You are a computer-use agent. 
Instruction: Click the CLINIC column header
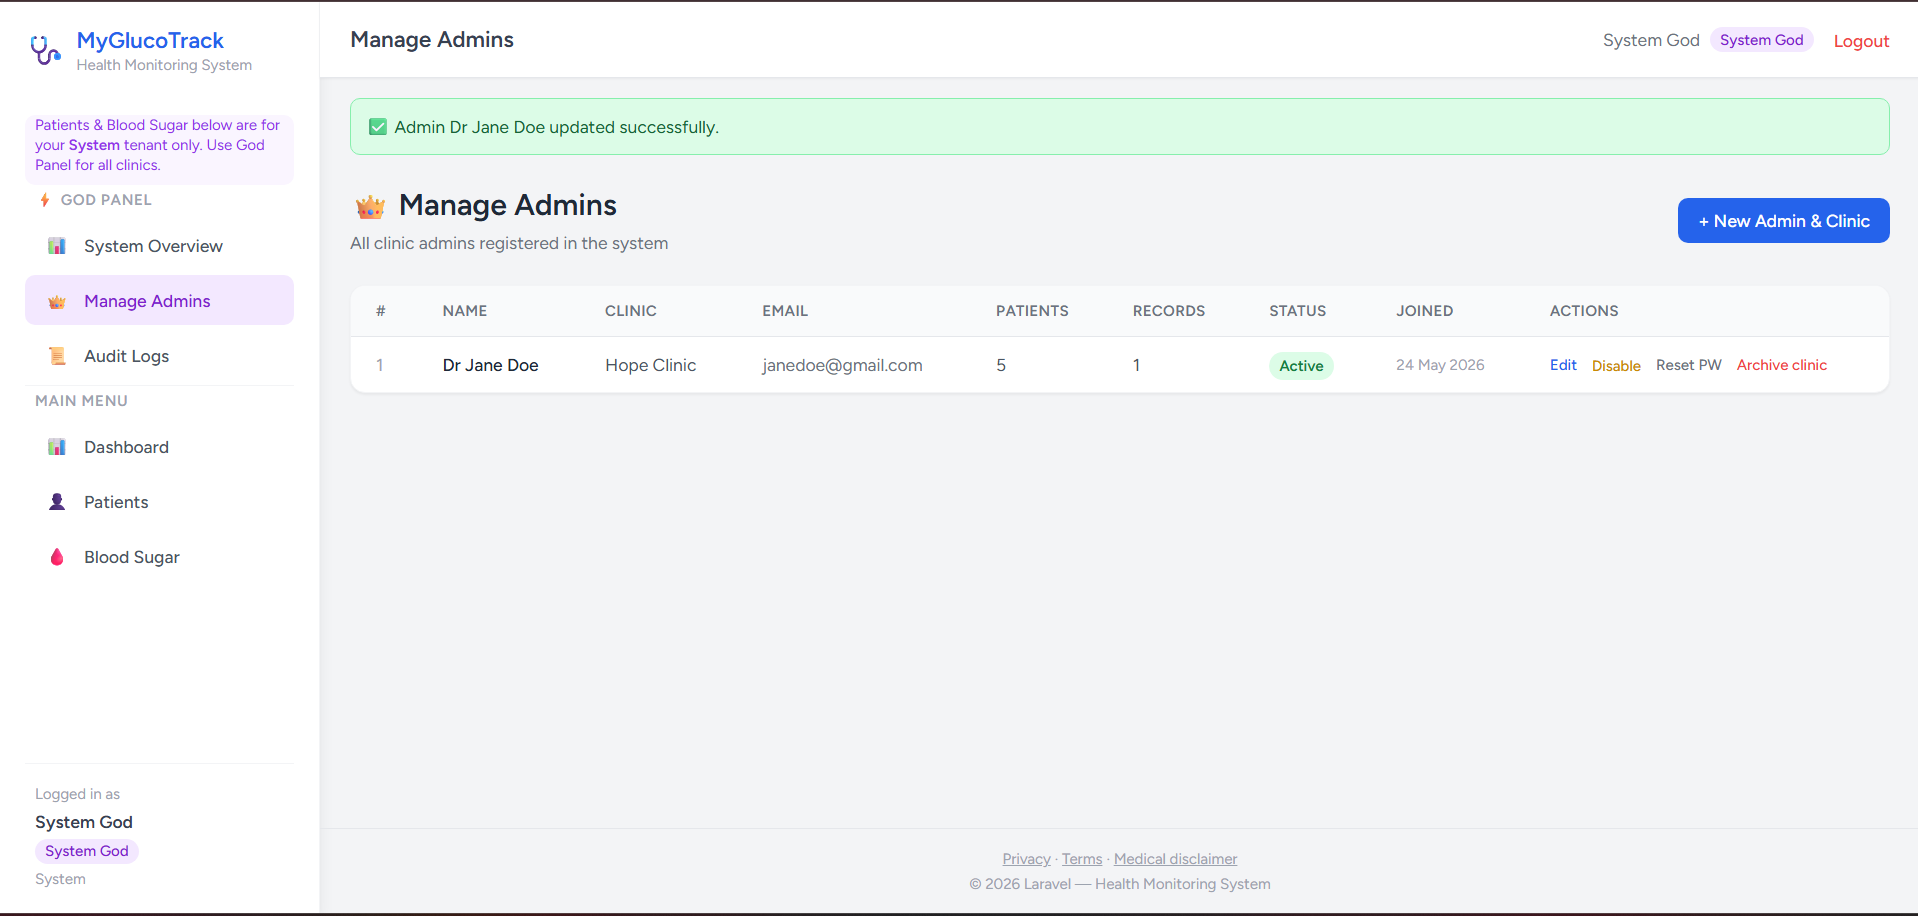point(631,311)
